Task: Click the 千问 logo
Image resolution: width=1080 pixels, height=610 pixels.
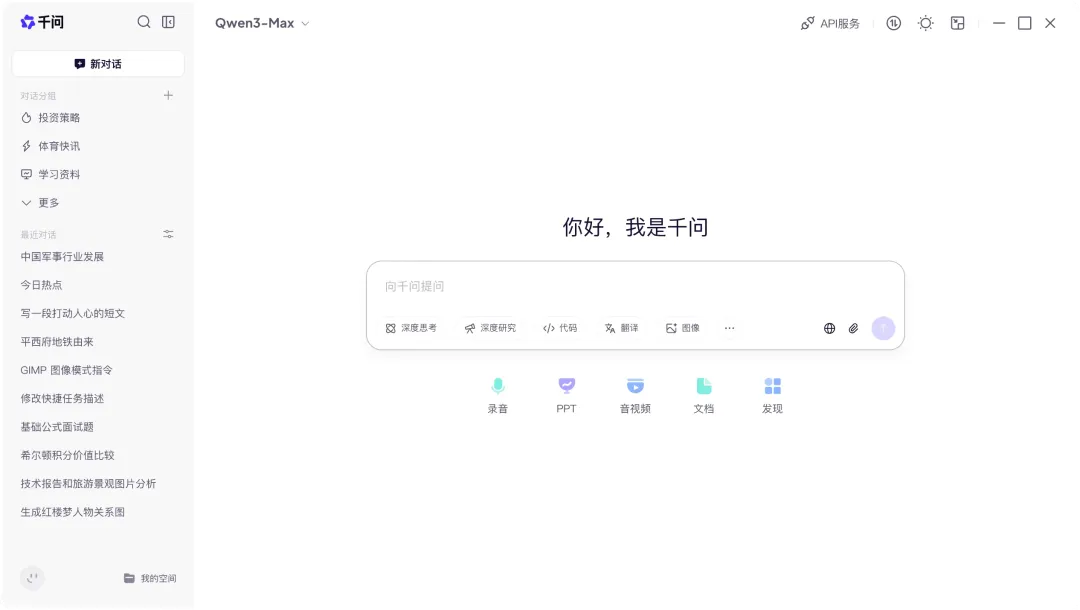Action: click(x=42, y=22)
